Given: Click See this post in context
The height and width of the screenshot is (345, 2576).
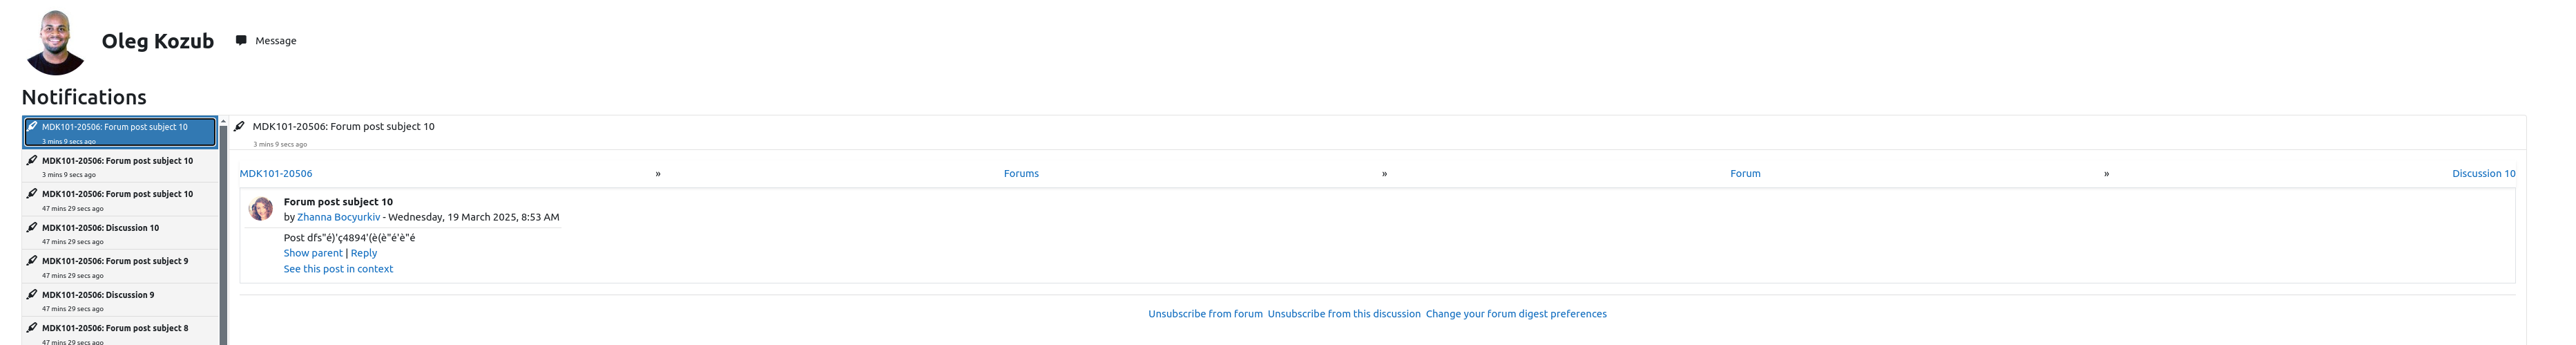Looking at the screenshot, I should click(338, 269).
